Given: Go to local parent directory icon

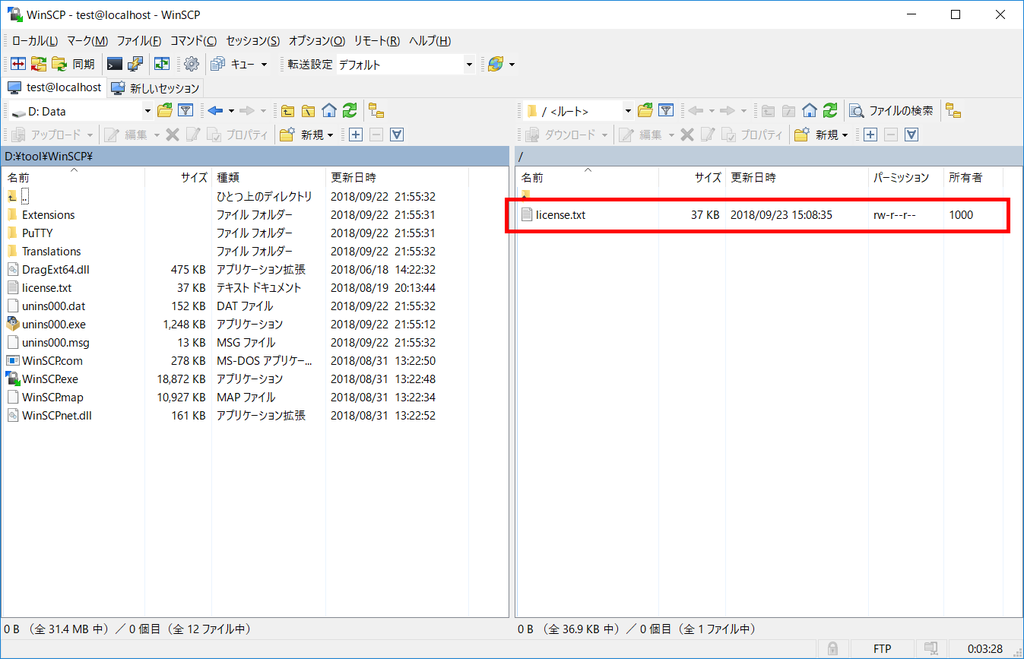Looking at the screenshot, I should pos(287,111).
